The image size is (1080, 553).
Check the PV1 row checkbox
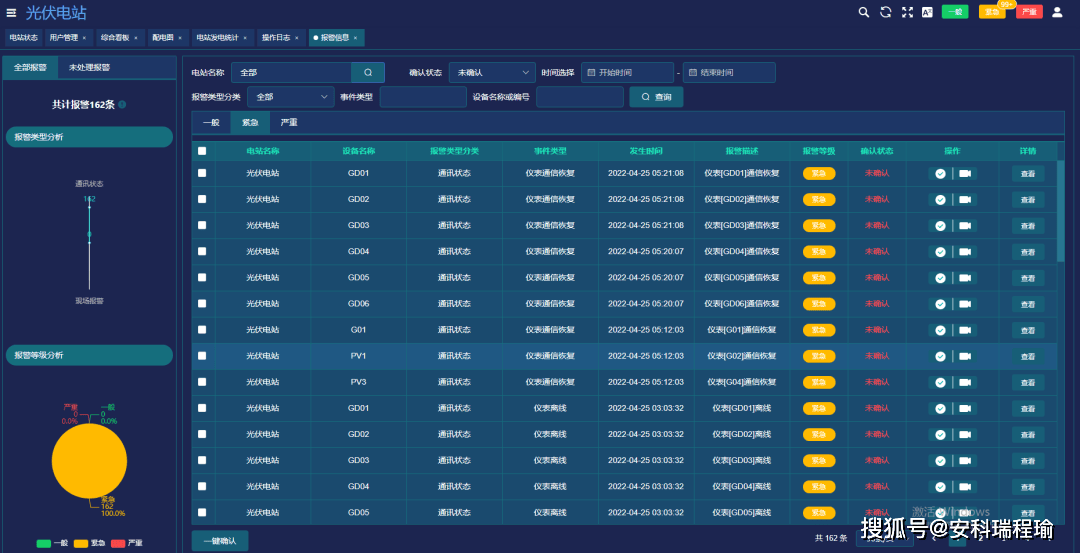point(202,356)
